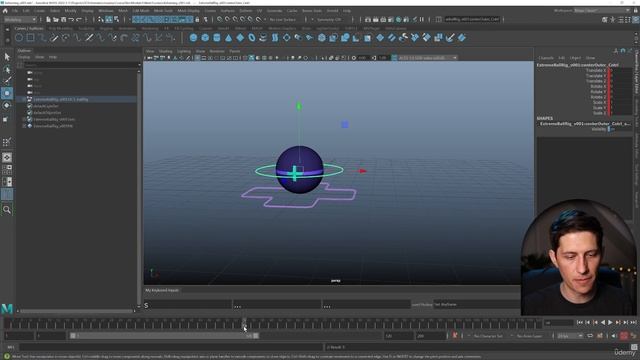The image size is (640, 360).
Task: Click the Open Scene icon
Action: pyautogui.click(x=56, y=19)
